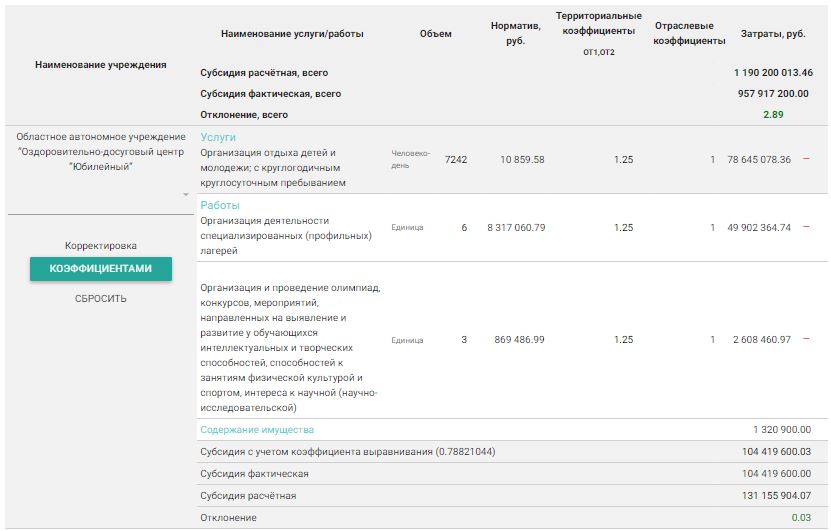Click the red minus icon beside 49 902 364.74
The width and height of the screenshot is (831, 531).
[x=806, y=227]
